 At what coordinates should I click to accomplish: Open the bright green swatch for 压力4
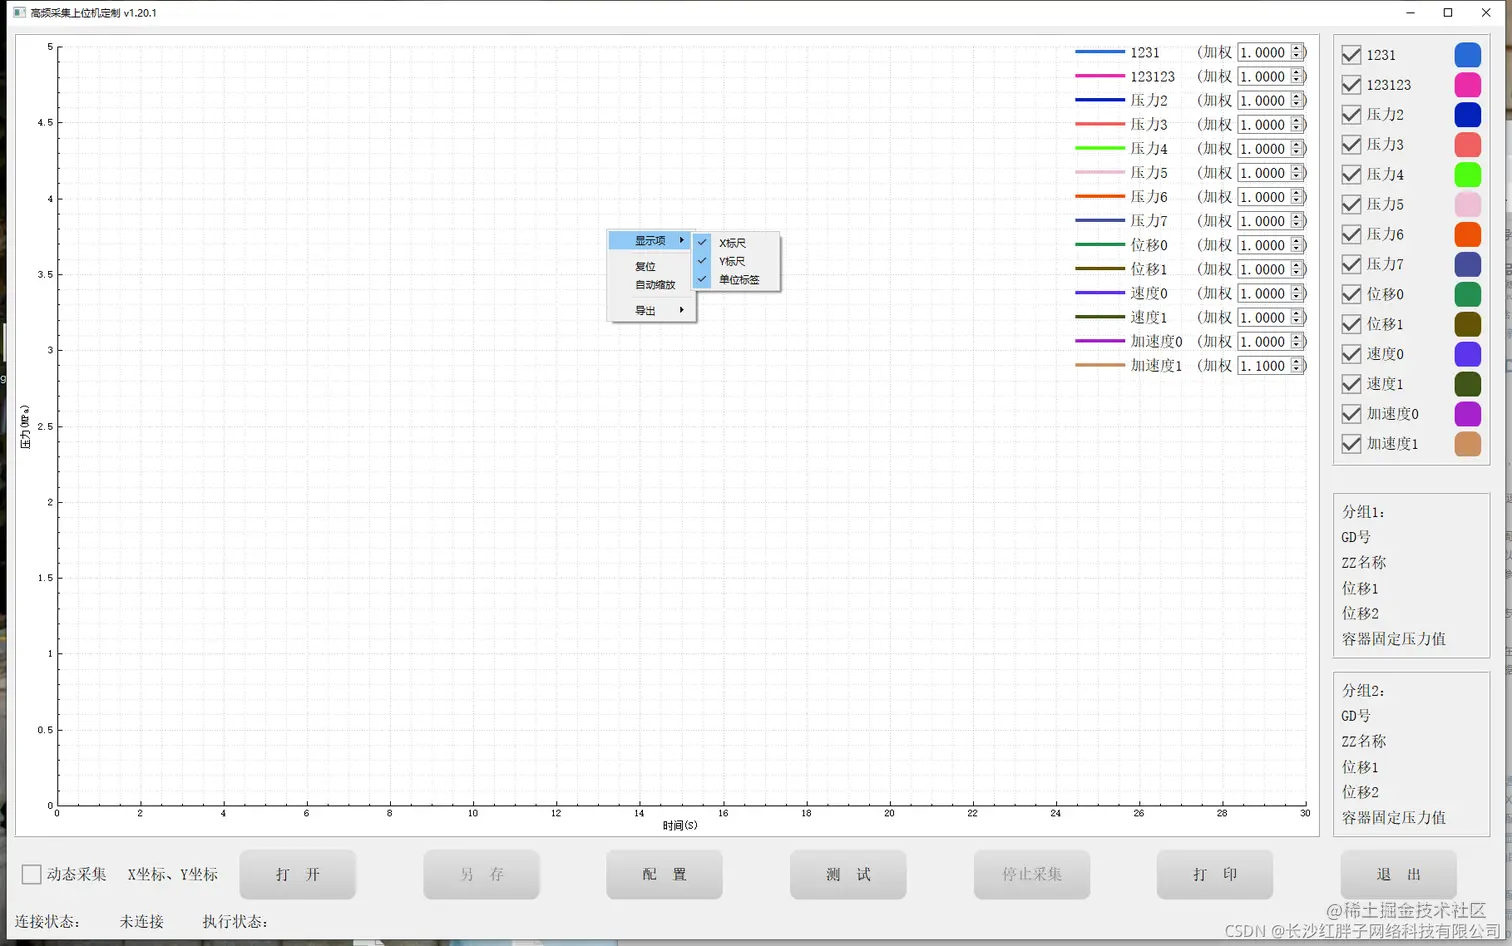[1467, 174]
